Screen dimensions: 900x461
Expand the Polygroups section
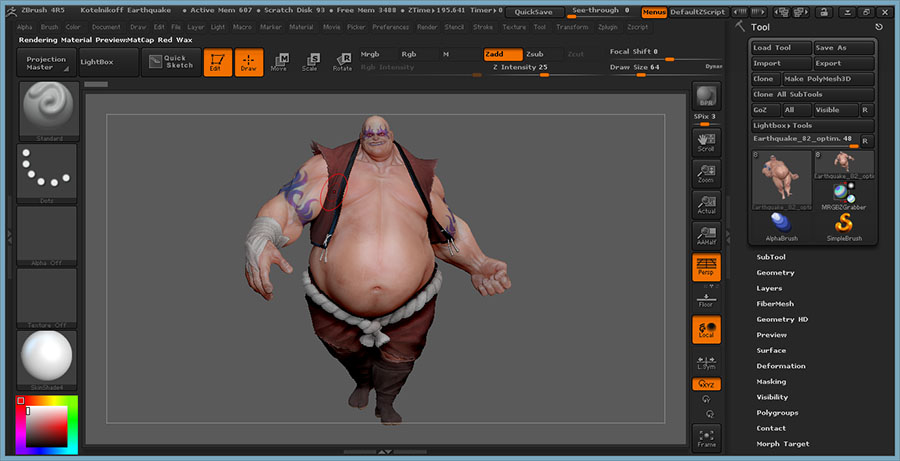(x=777, y=412)
